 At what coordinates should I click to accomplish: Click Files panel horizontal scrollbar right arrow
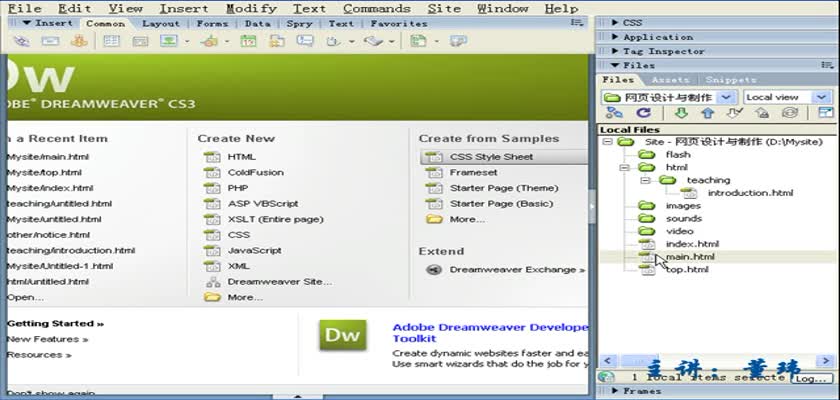pos(825,360)
